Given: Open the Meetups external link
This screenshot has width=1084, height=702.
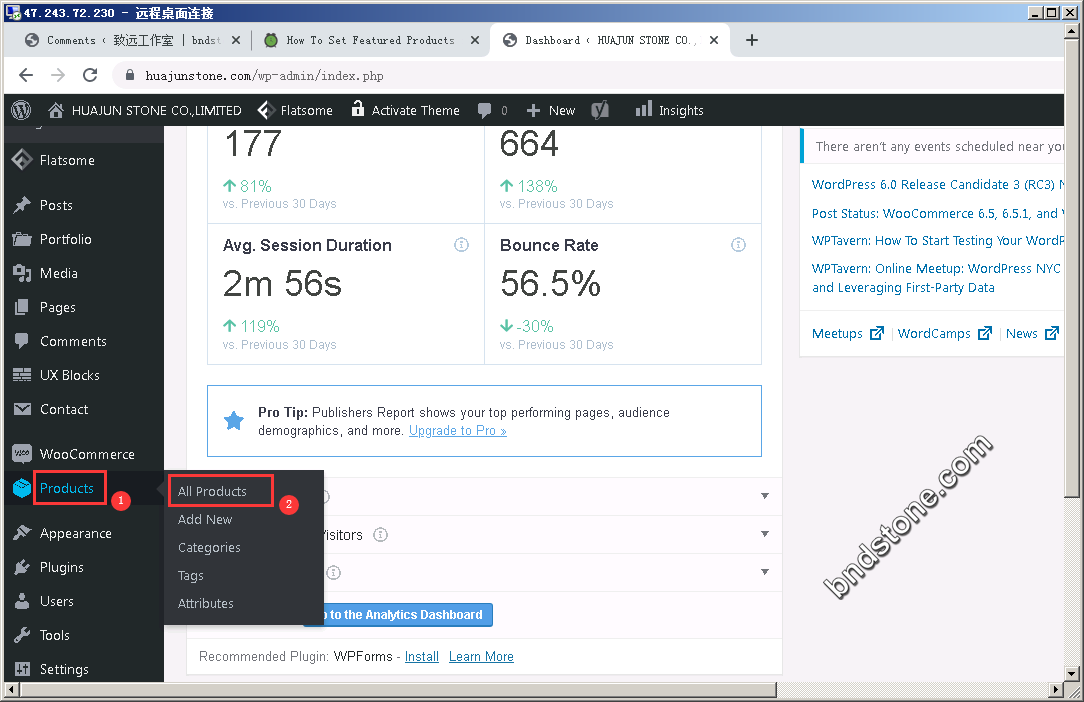Looking at the screenshot, I should pos(848,333).
